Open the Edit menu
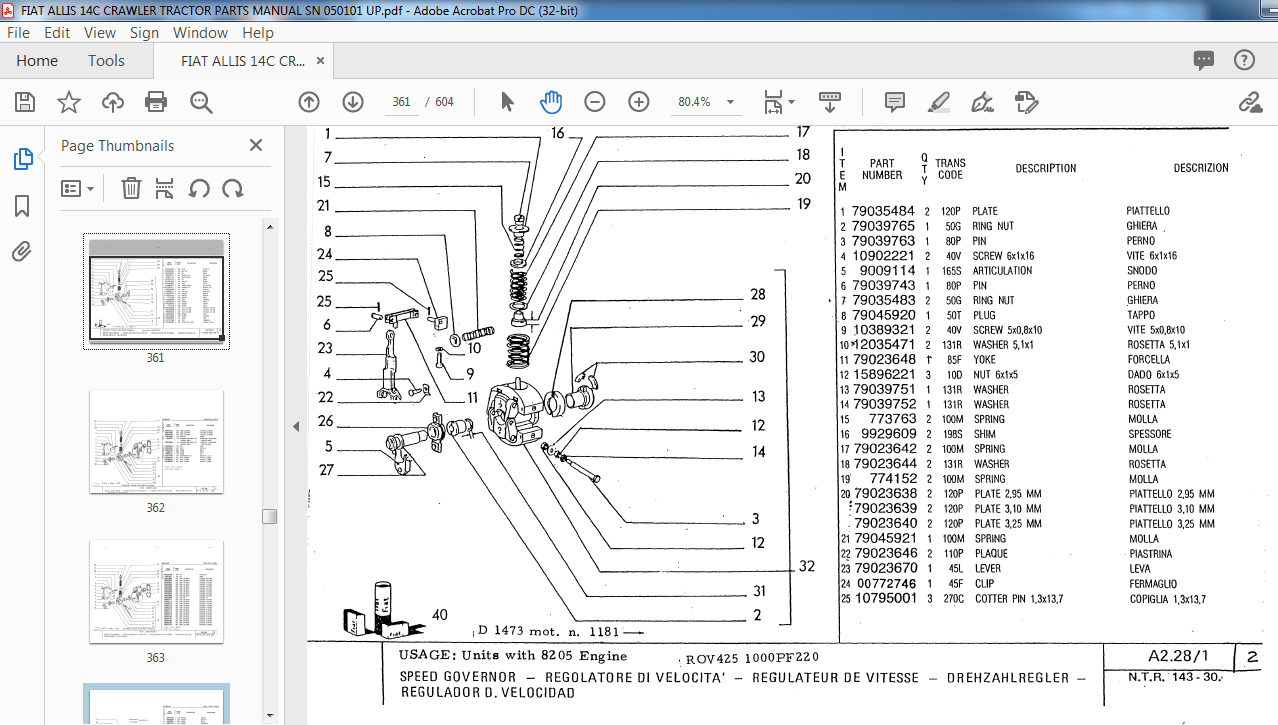This screenshot has width=1278, height=725. coord(57,32)
